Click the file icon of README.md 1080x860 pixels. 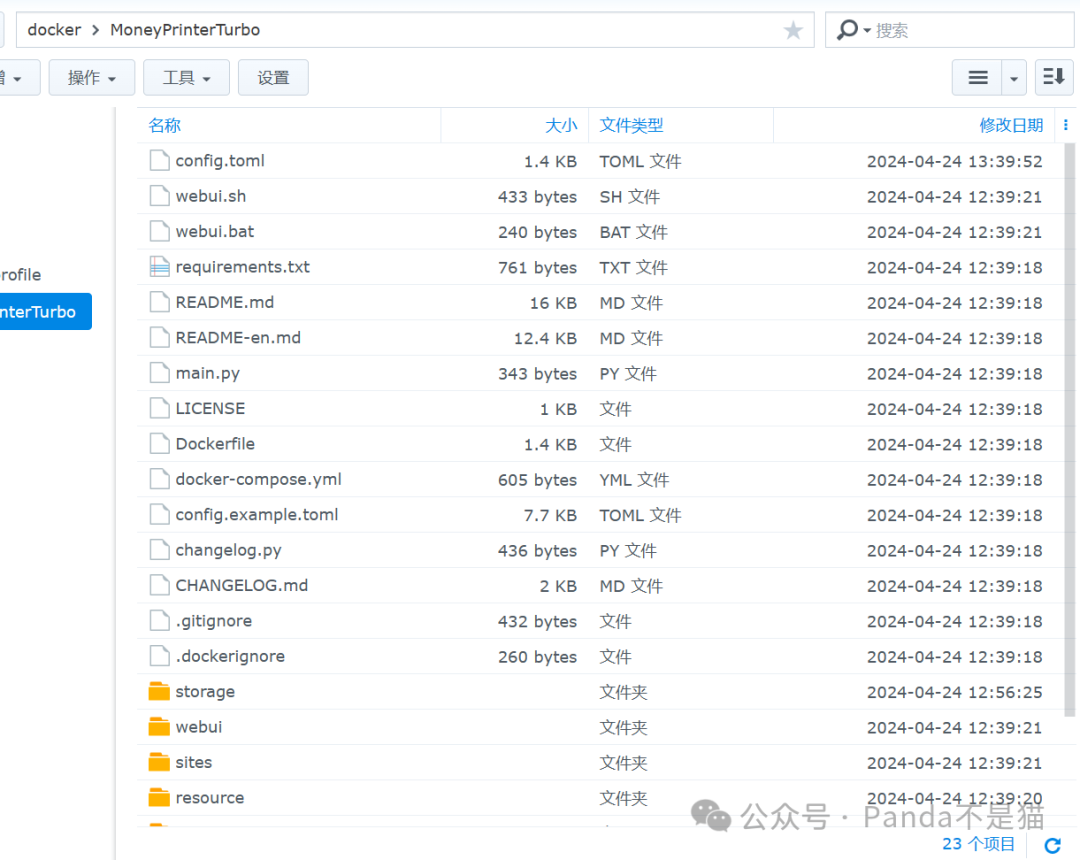[x=159, y=302]
